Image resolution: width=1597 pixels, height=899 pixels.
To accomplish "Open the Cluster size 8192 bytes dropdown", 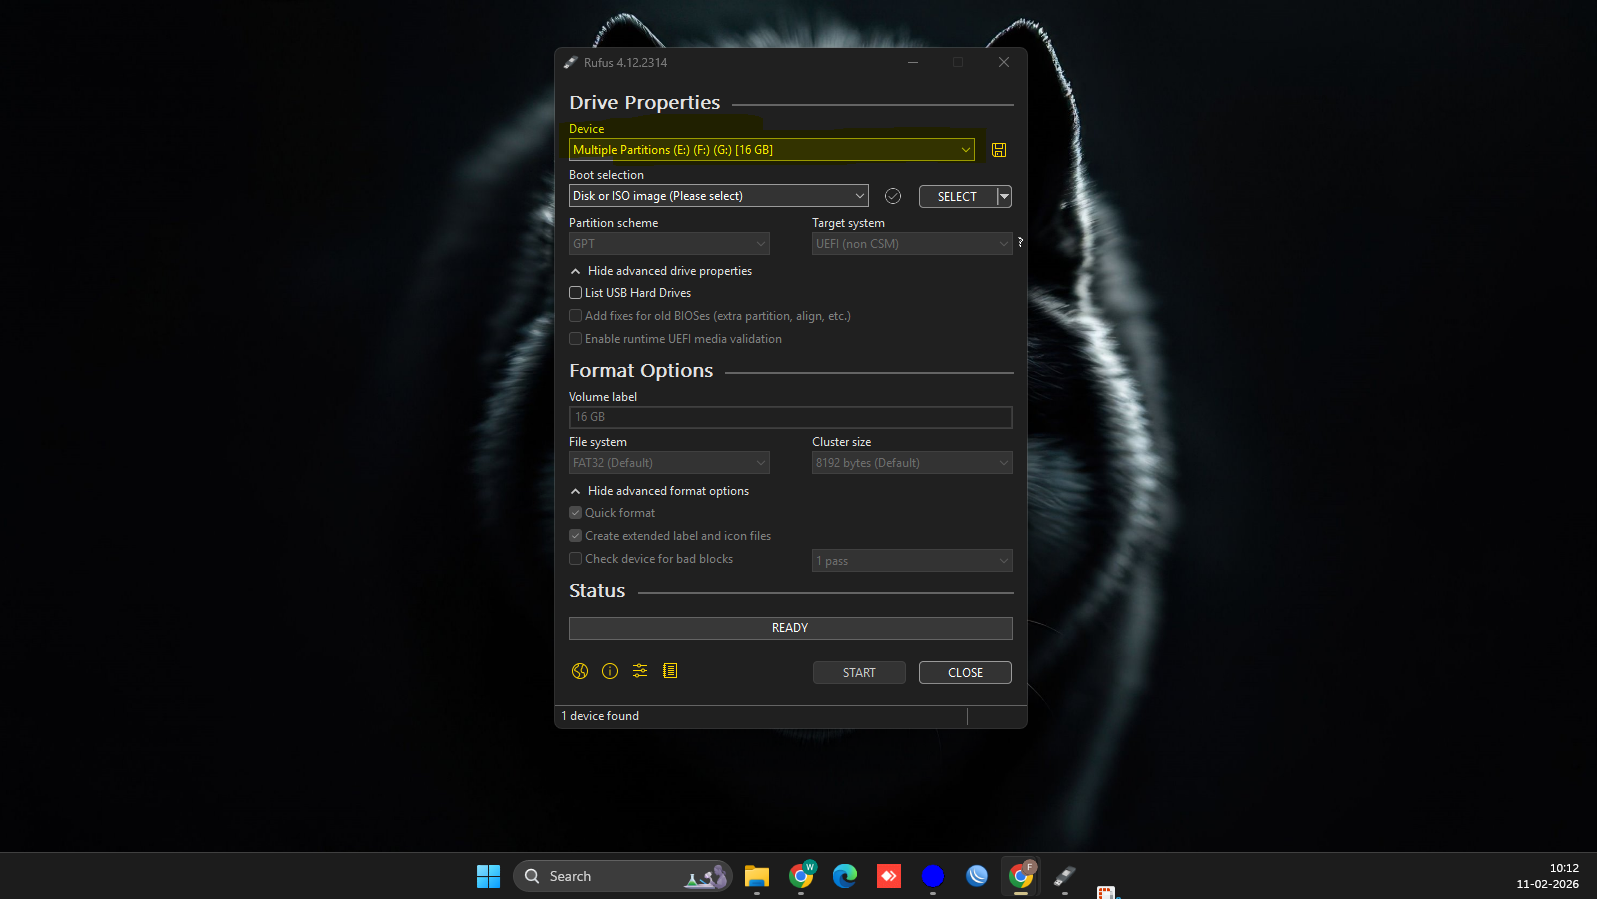I will pos(912,463).
